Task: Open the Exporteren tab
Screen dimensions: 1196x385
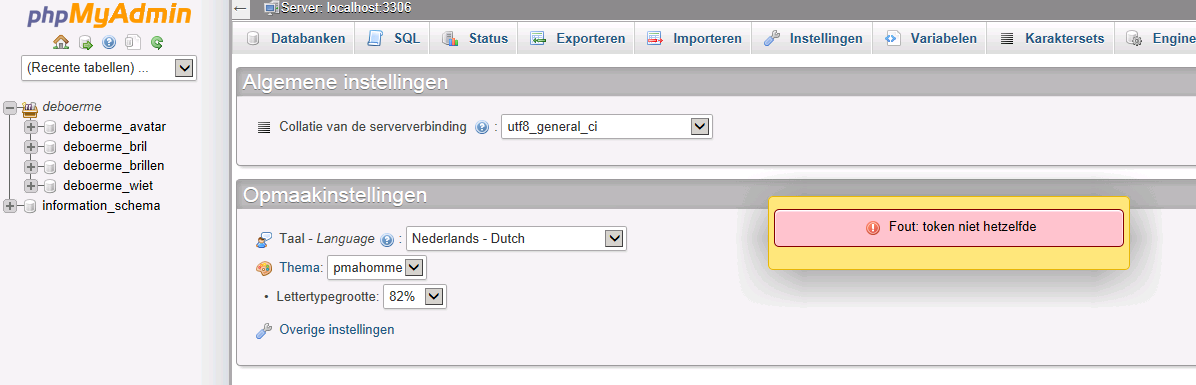Action: 577,38
